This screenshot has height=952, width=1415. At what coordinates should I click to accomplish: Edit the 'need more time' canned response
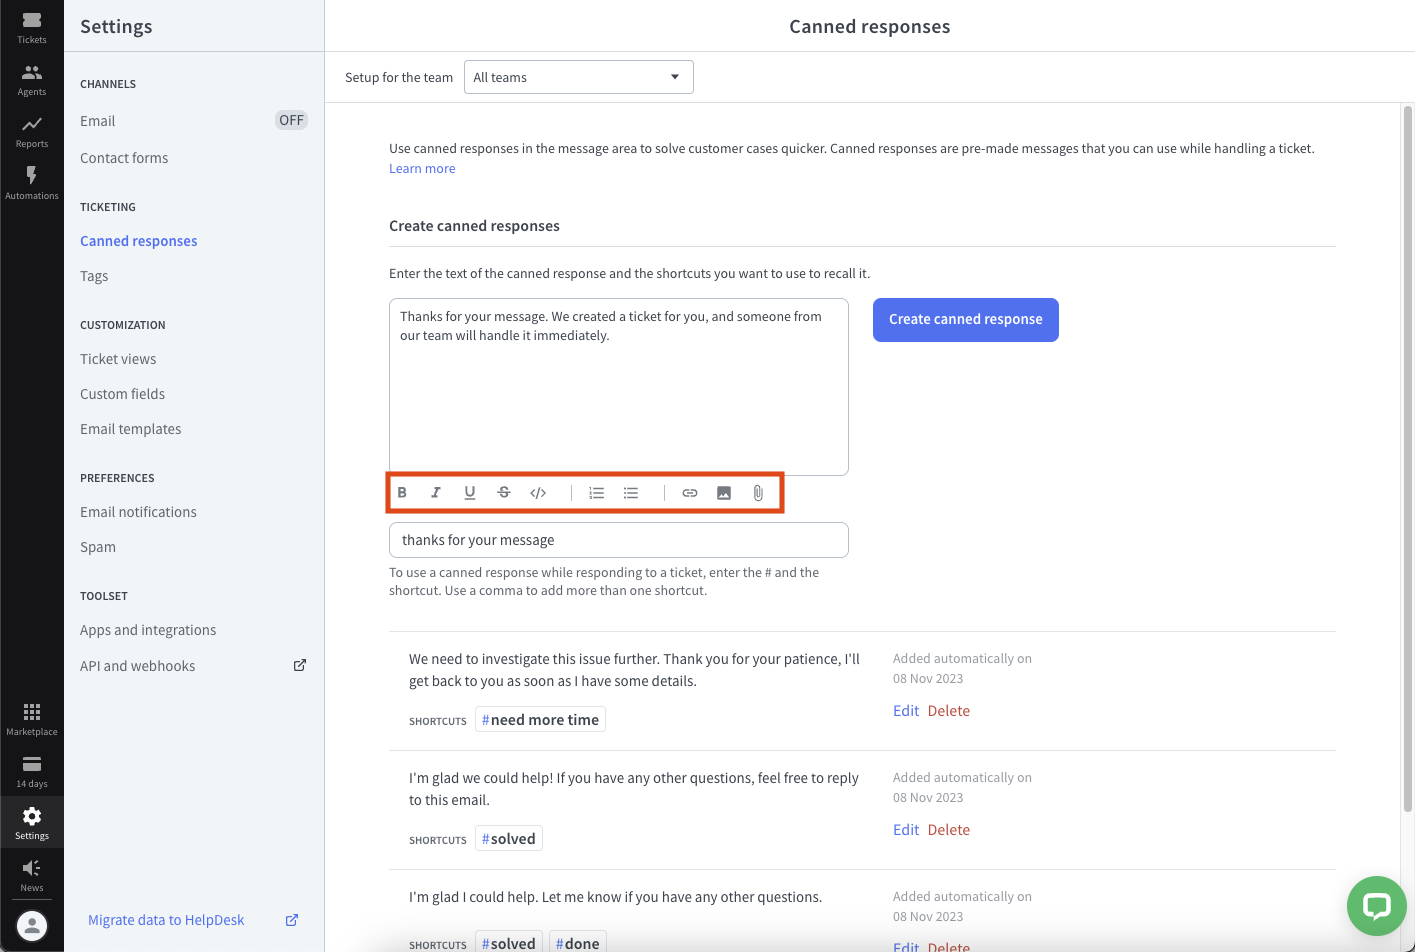point(906,711)
